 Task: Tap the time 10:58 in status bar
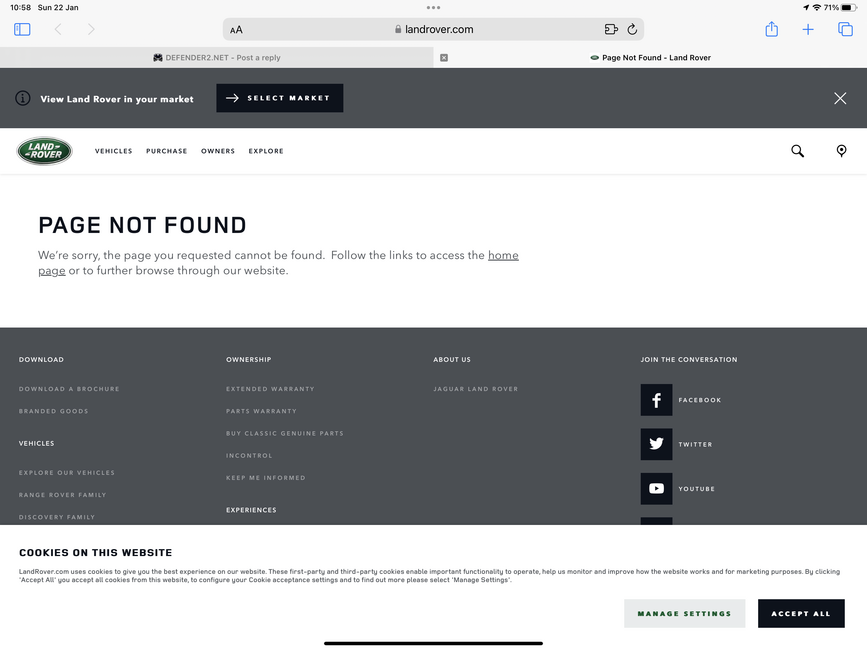(x=20, y=8)
